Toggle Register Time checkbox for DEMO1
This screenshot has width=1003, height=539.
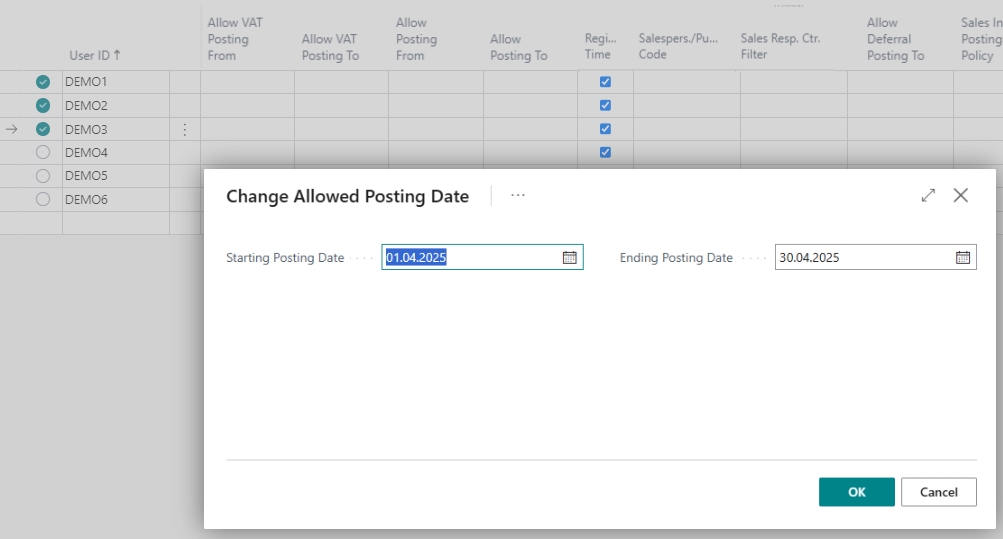pyautogui.click(x=605, y=82)
